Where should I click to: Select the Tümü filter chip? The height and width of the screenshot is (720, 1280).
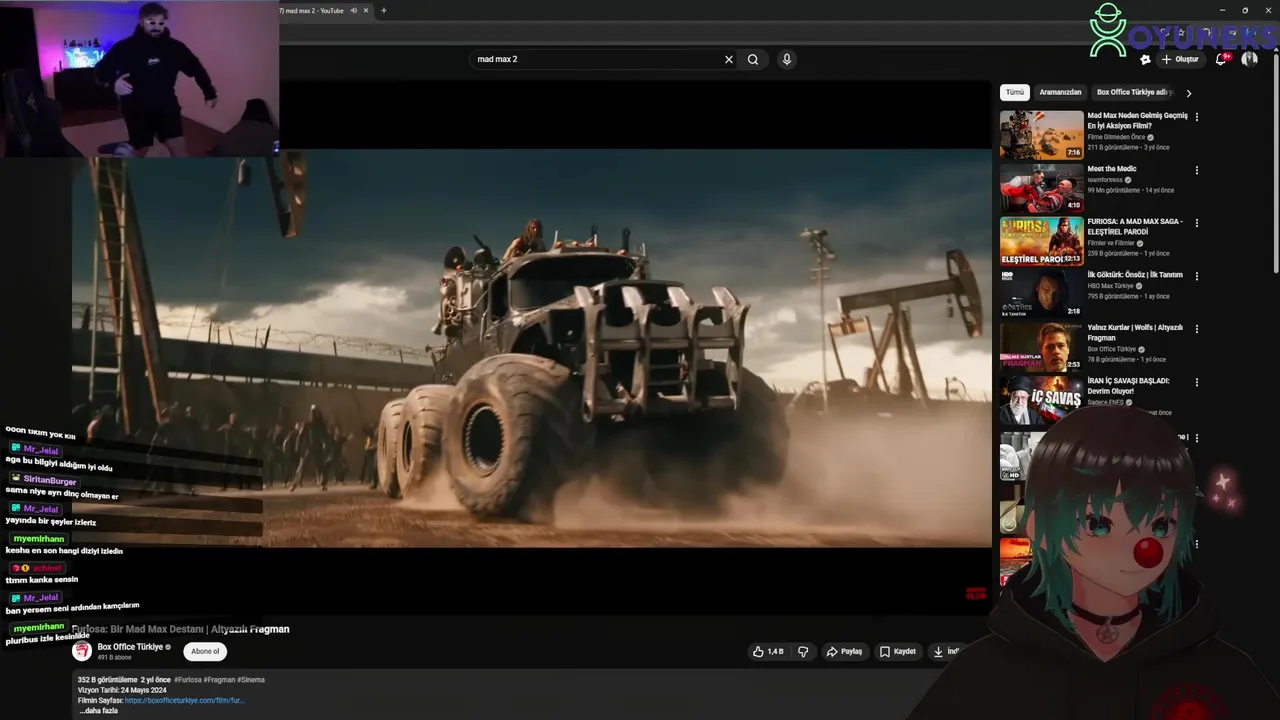(x=1015, y=92)
